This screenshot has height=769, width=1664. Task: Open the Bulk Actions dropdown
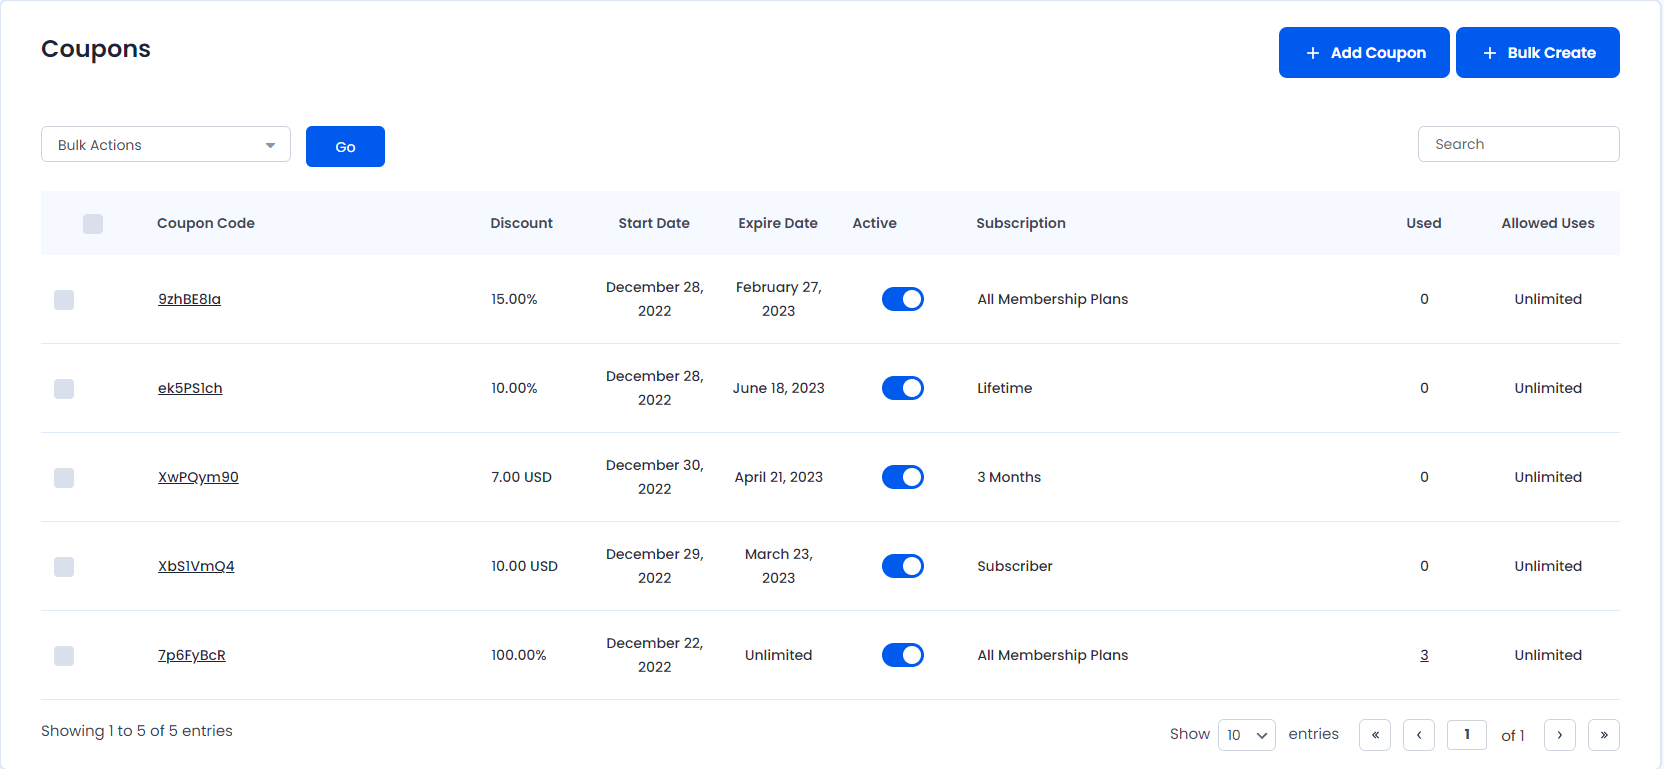click(166, 144)
